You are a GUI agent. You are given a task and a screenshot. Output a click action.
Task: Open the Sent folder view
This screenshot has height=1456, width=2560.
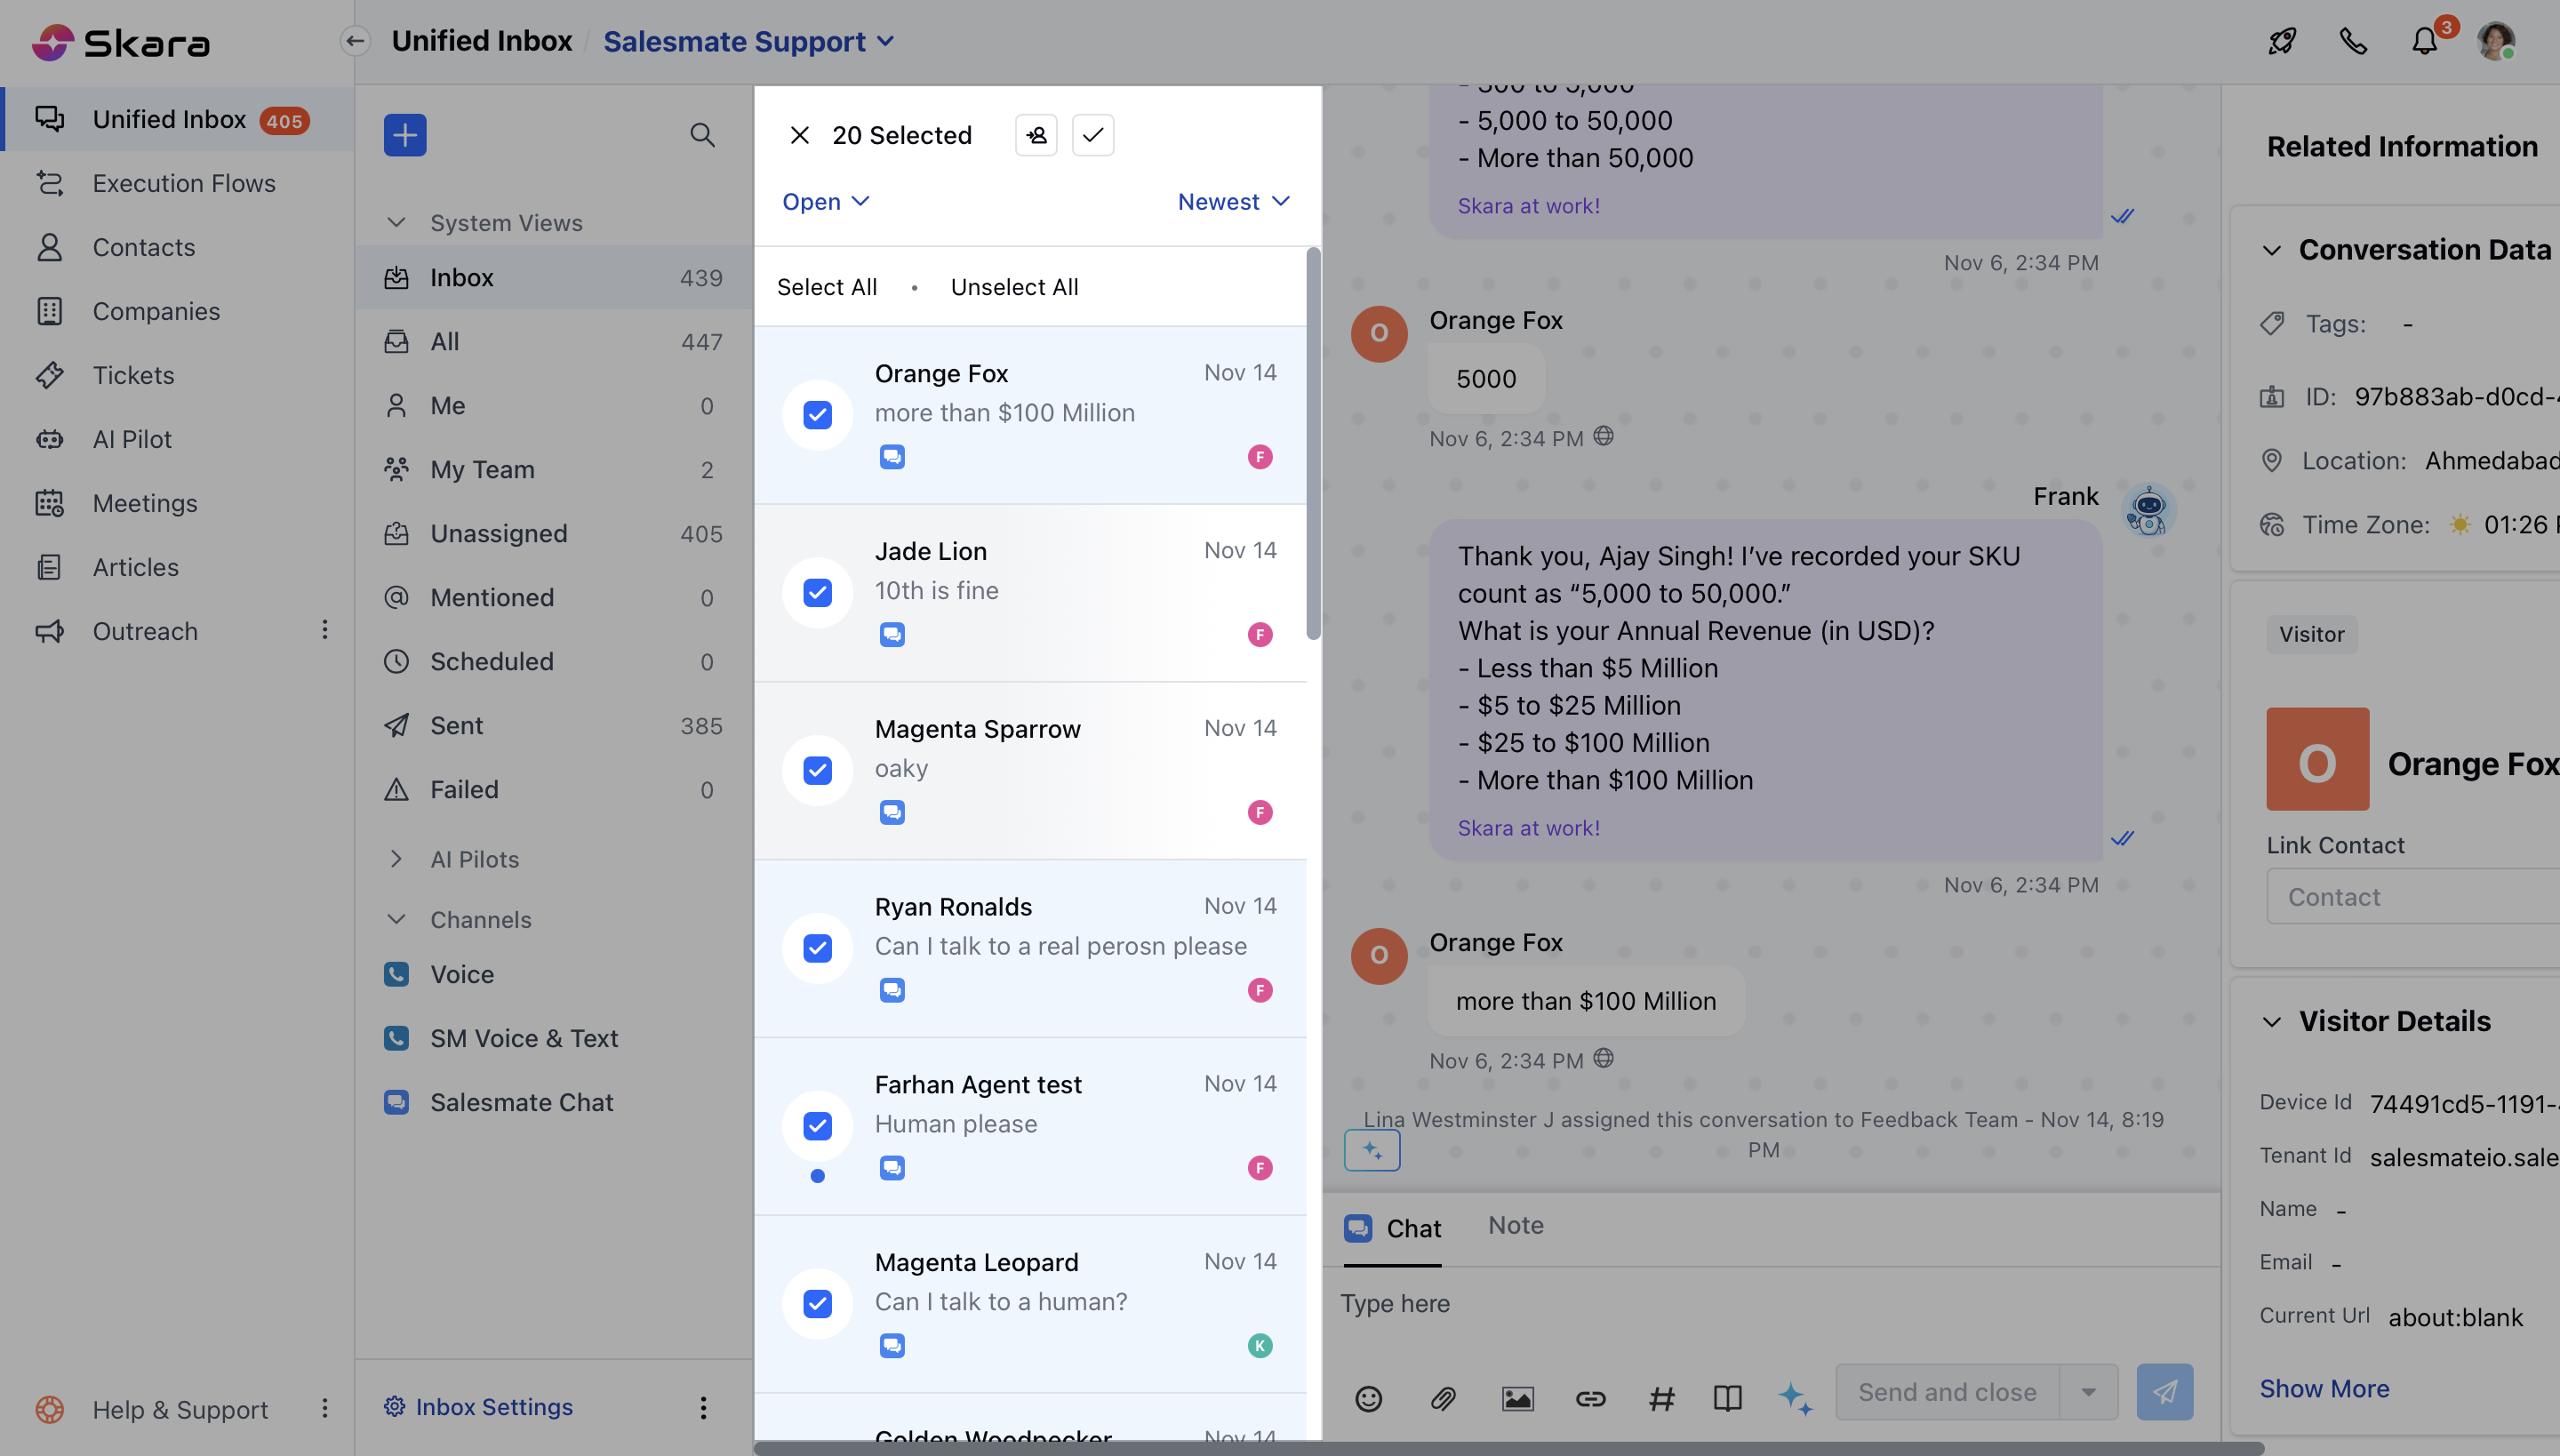pyautogui.click(x=455, y=725)
